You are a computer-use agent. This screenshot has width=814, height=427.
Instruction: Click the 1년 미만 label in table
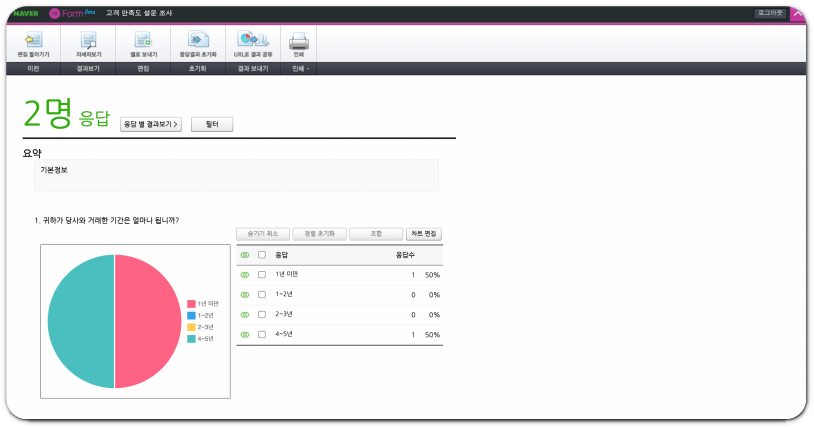[287, 274]
